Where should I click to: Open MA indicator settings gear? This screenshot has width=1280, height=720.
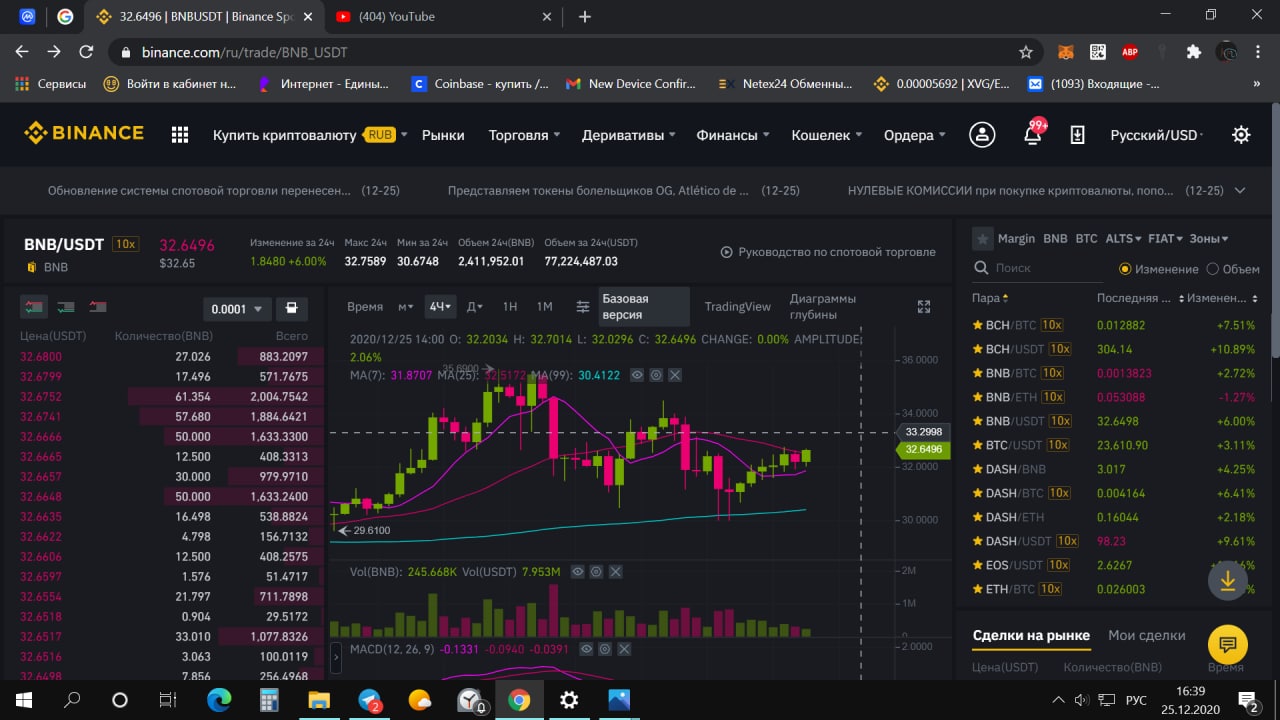click(x=656, y=375)
